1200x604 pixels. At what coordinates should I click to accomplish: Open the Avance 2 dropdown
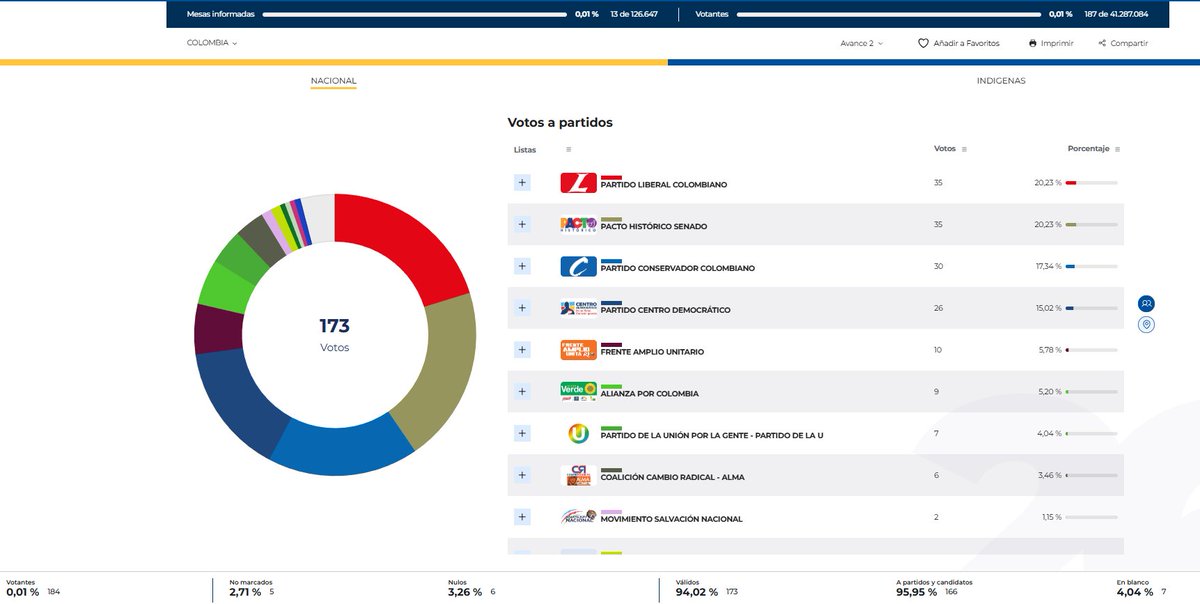(x=862, y=43)
